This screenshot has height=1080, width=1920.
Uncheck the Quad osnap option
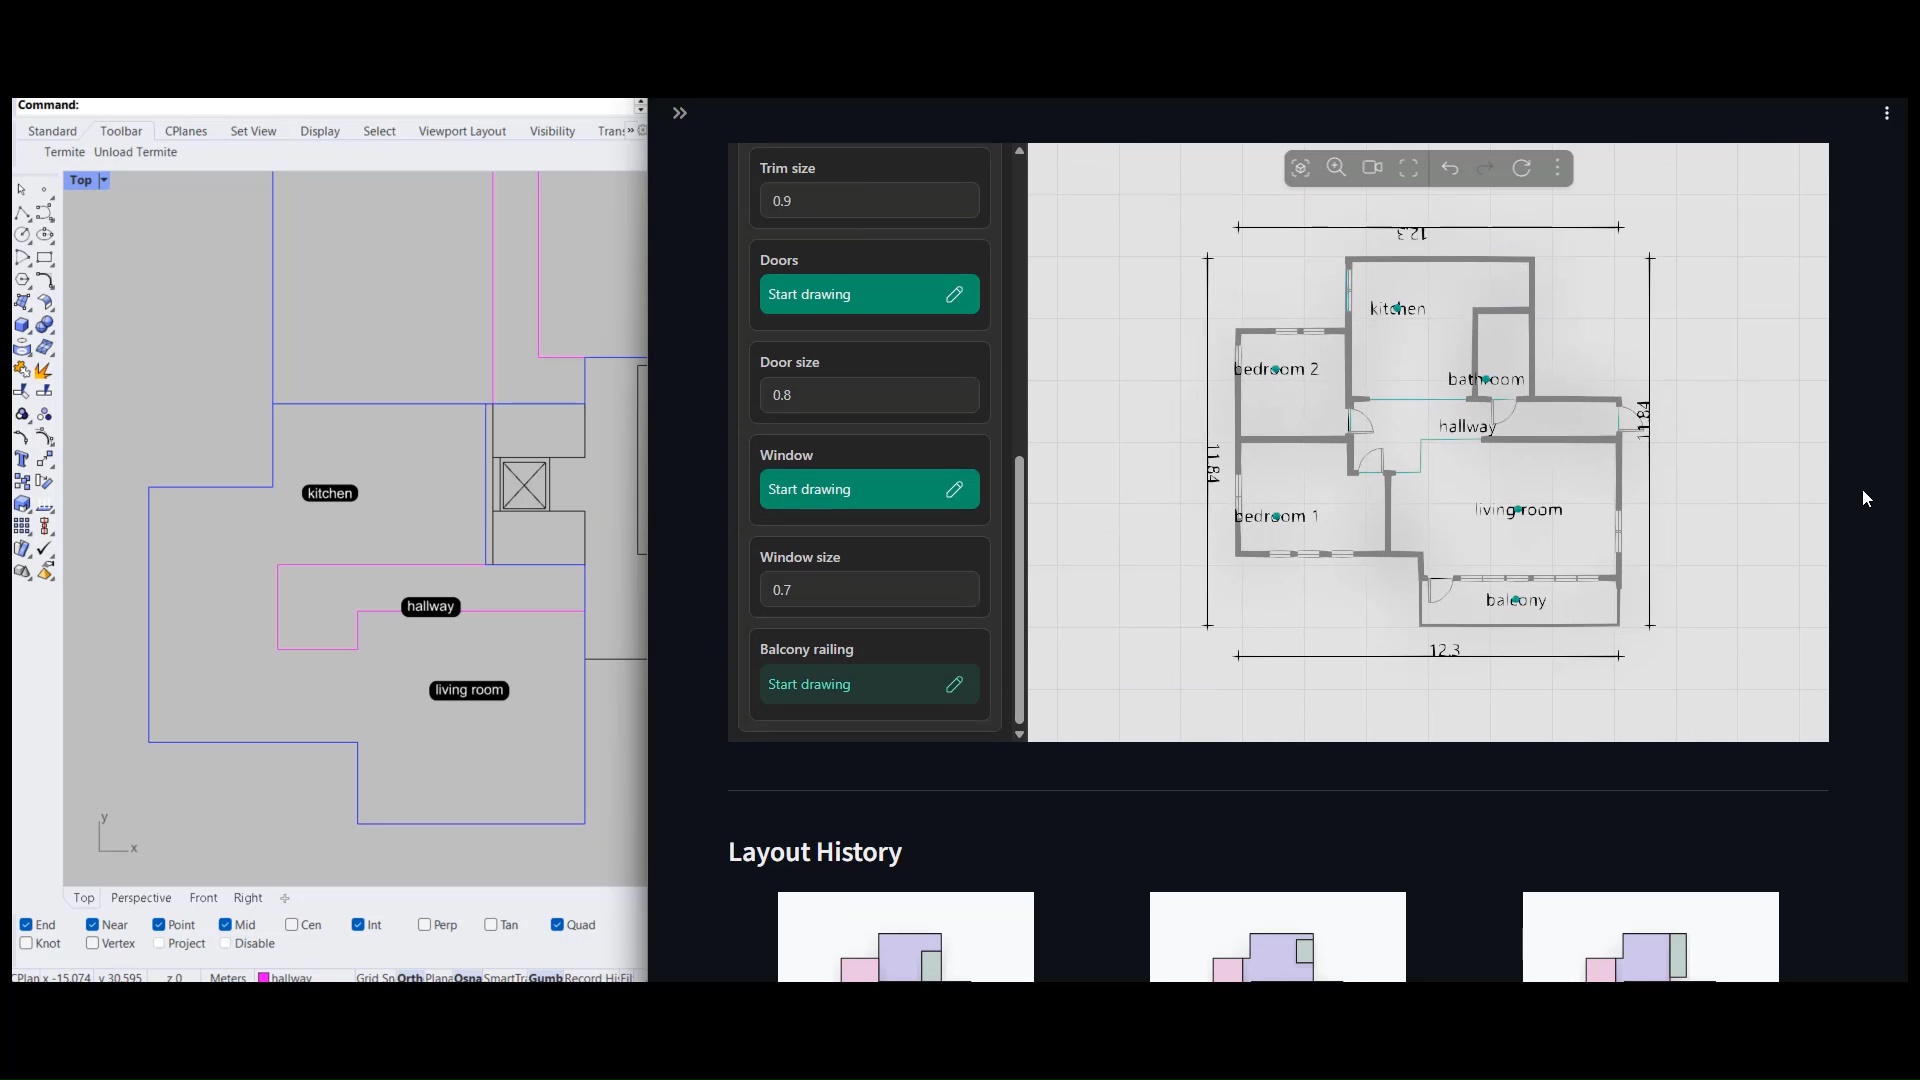click(557, 925)
